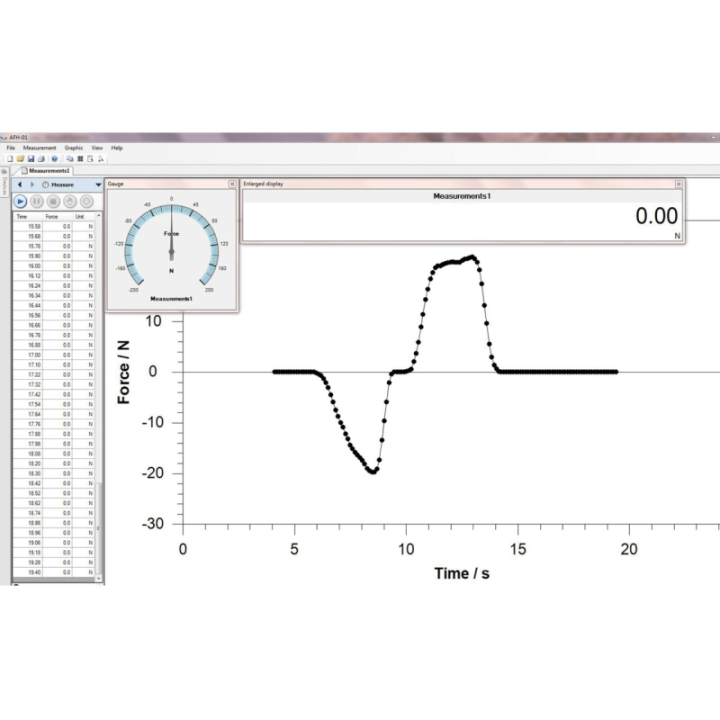Click the Save floppy disk toolbar icon

point(31,159)
